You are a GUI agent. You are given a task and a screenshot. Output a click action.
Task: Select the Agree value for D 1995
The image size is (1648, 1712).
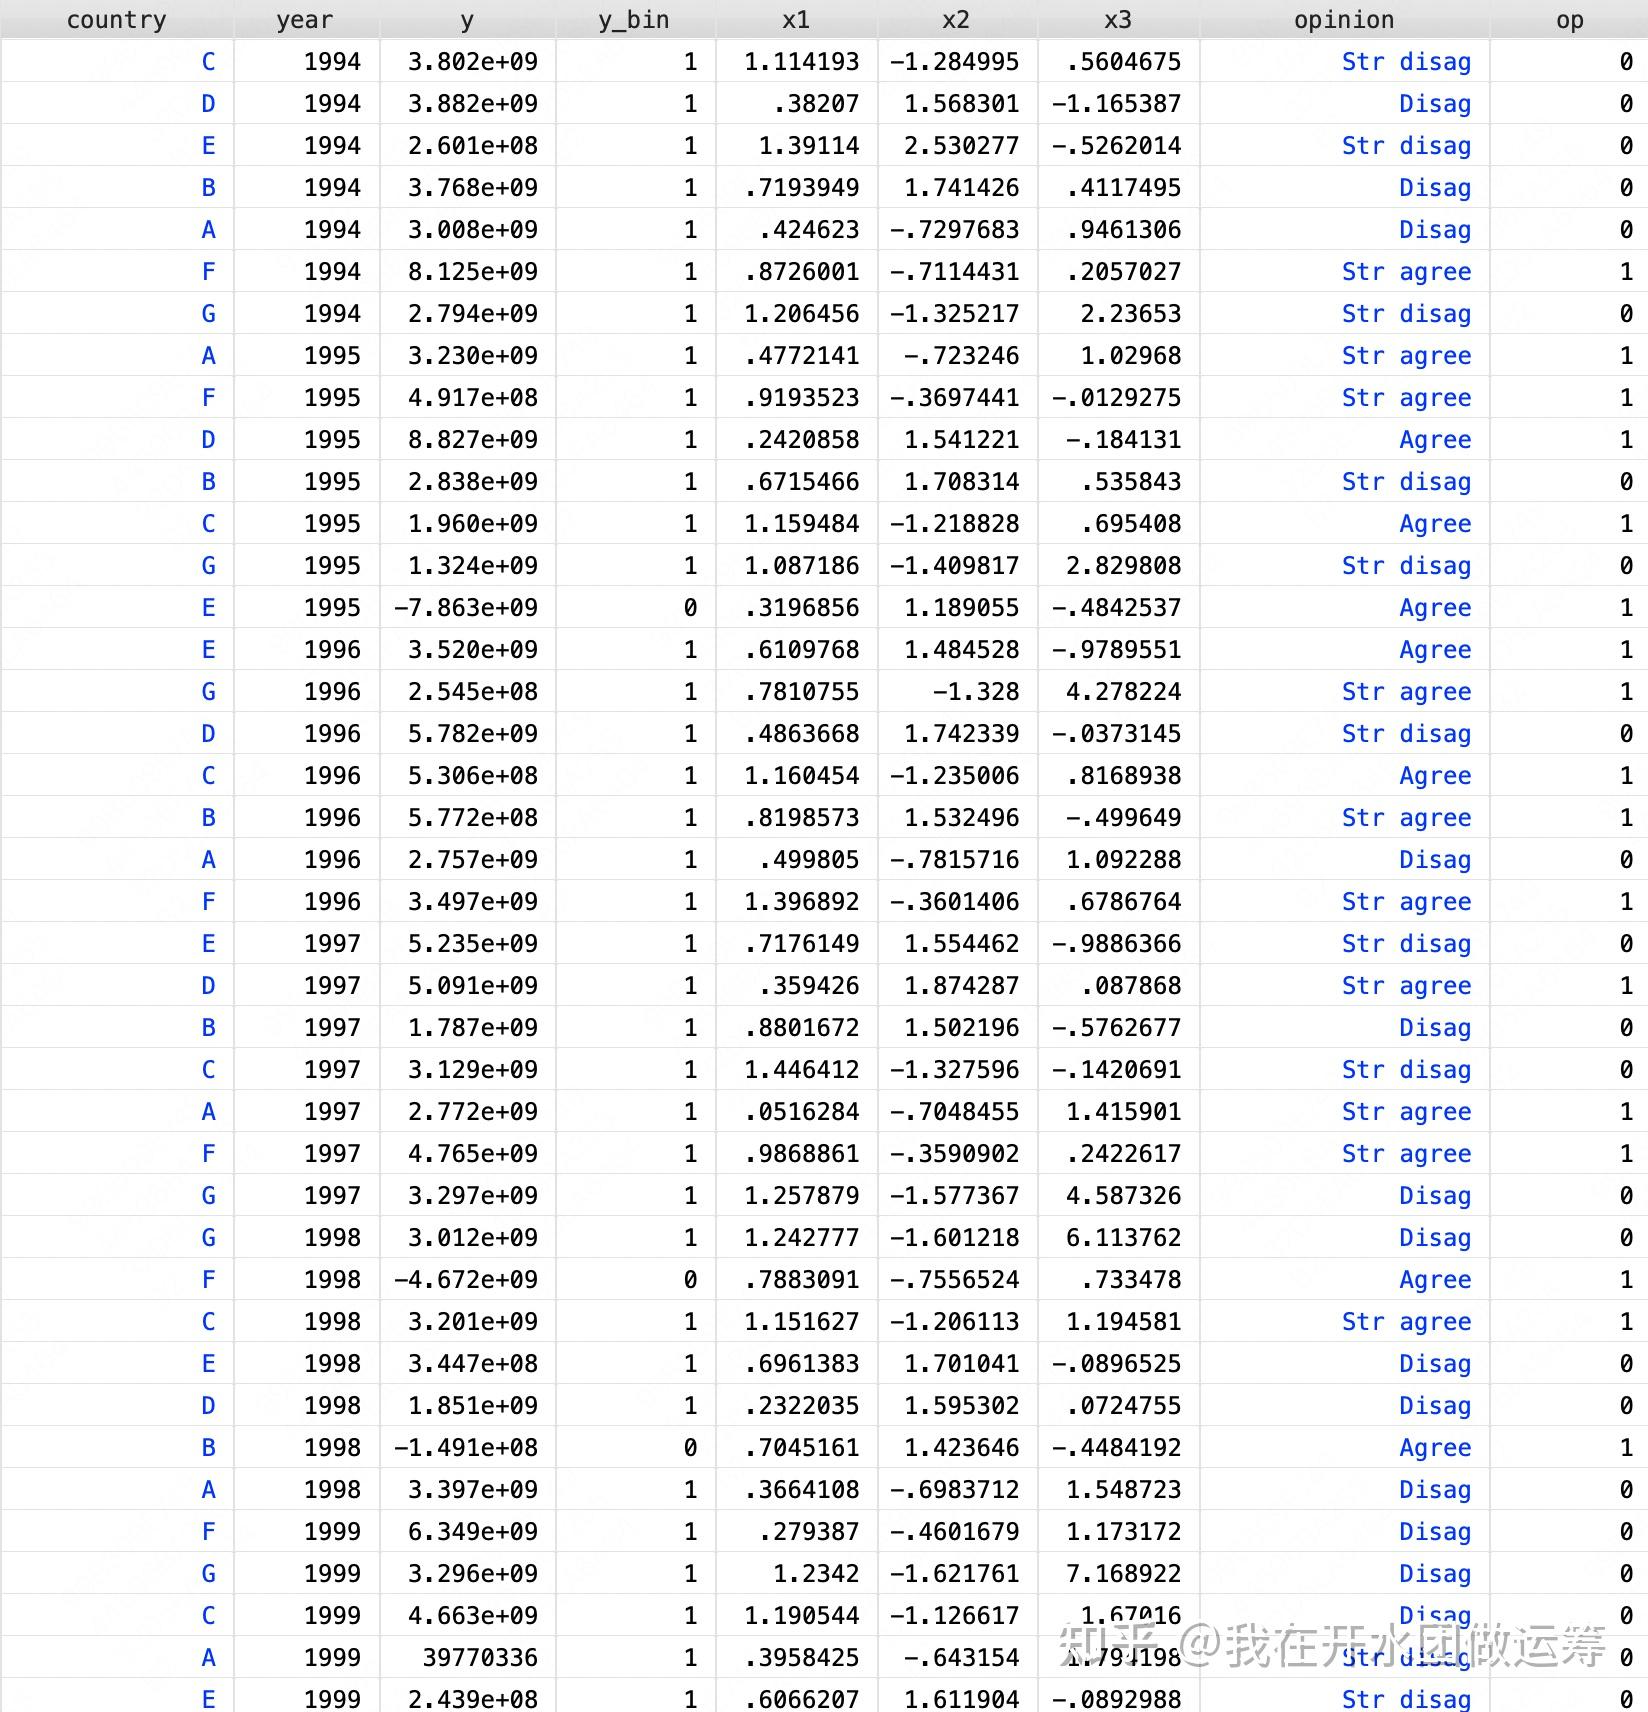tap(1435, 439)
